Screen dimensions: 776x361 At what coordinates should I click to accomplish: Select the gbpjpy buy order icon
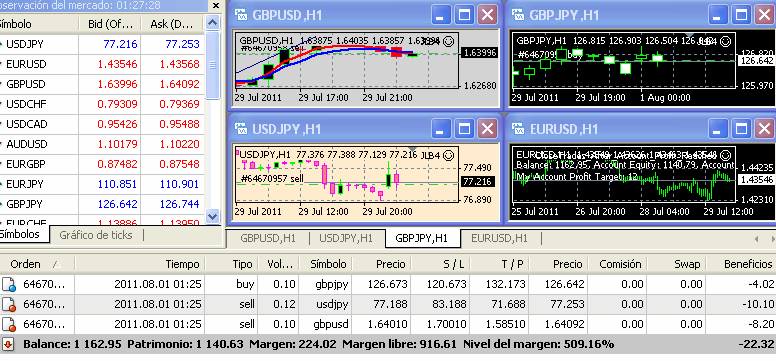8,284
